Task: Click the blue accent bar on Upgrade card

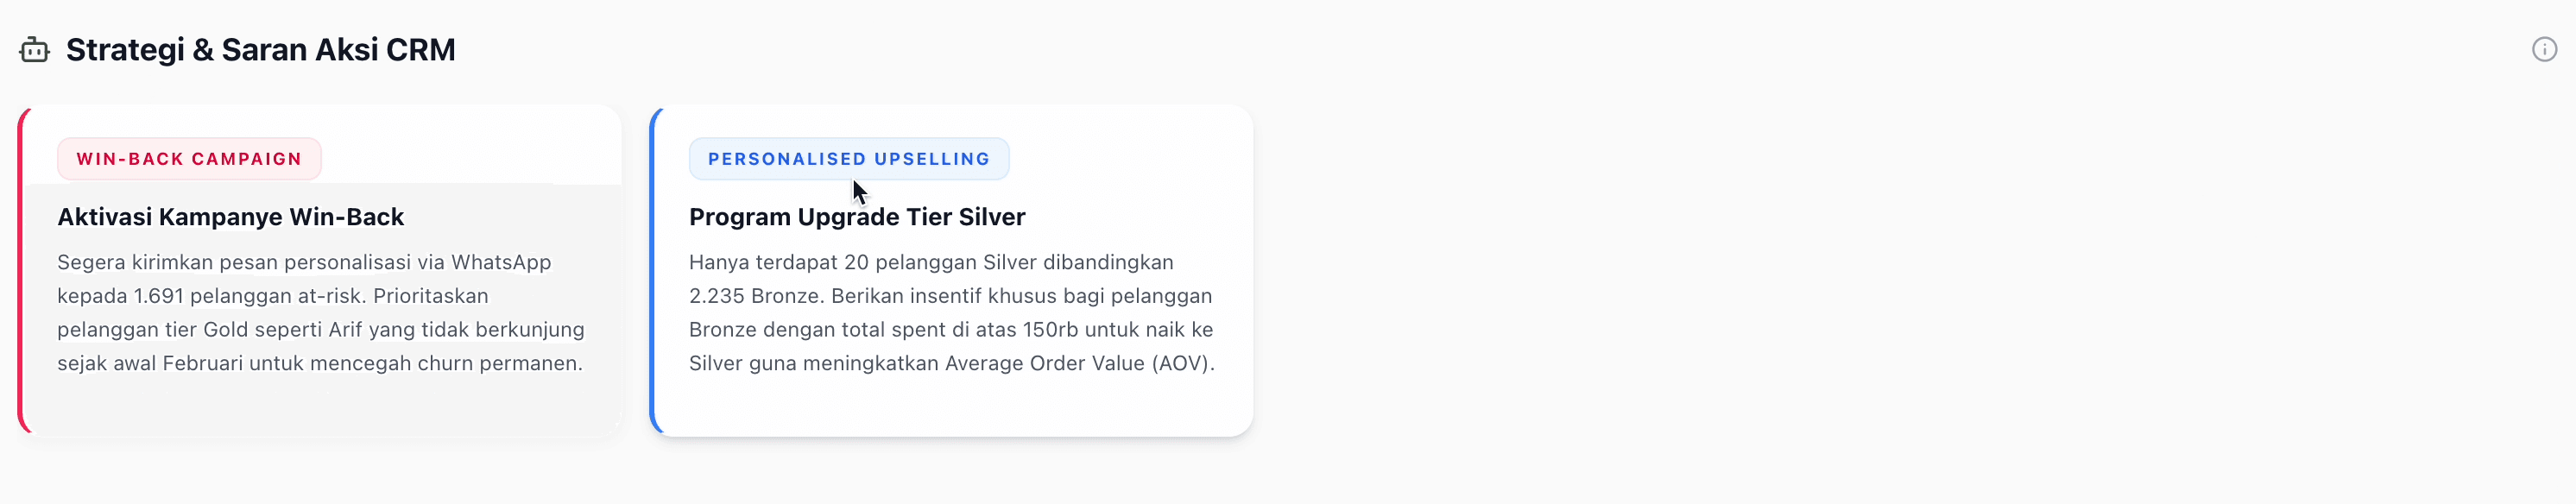Action: click(653, 270)
